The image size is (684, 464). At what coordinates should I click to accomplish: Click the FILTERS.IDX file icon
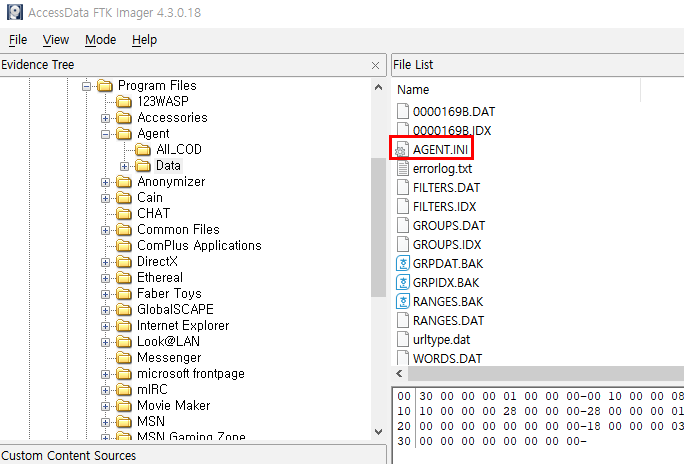pos(403,206)
